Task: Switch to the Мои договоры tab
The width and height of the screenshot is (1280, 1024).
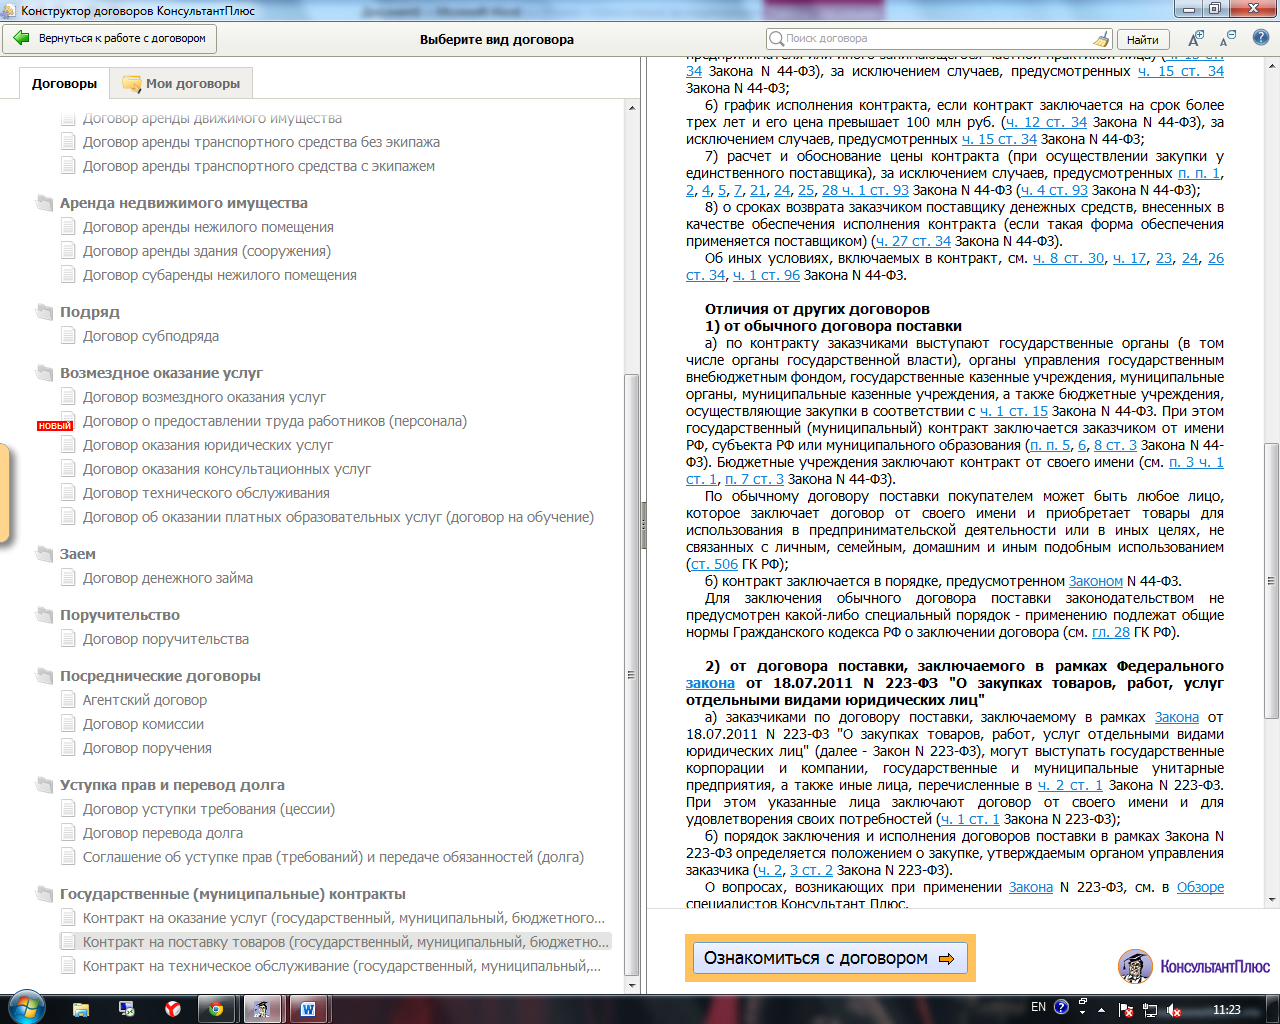Action: (x=181, y=83)
